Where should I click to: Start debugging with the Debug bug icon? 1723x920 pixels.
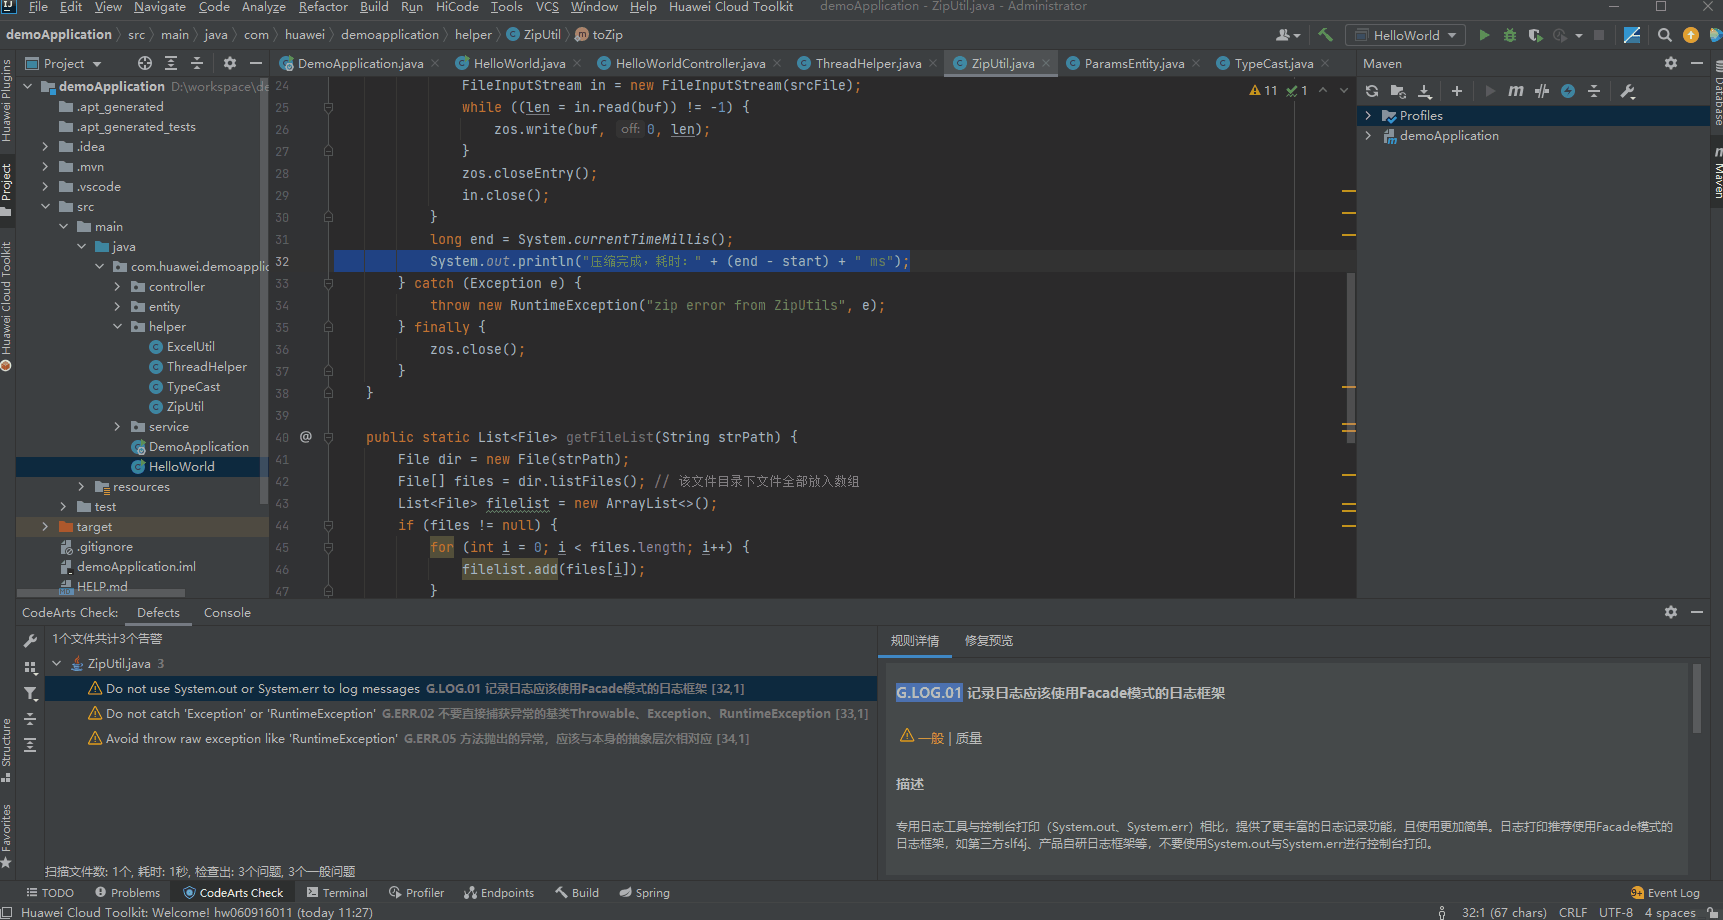click(1510, 34)
